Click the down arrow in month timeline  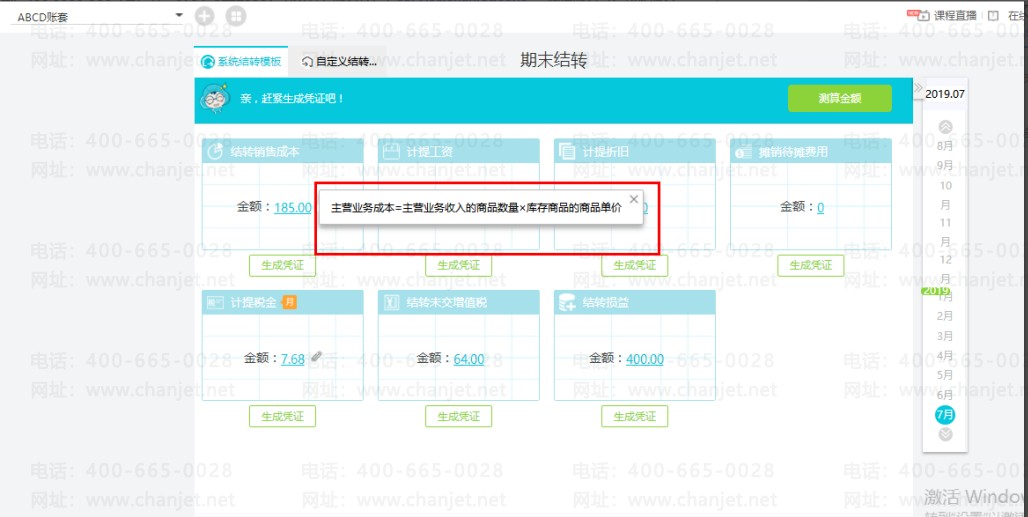[x=945, y=434]
